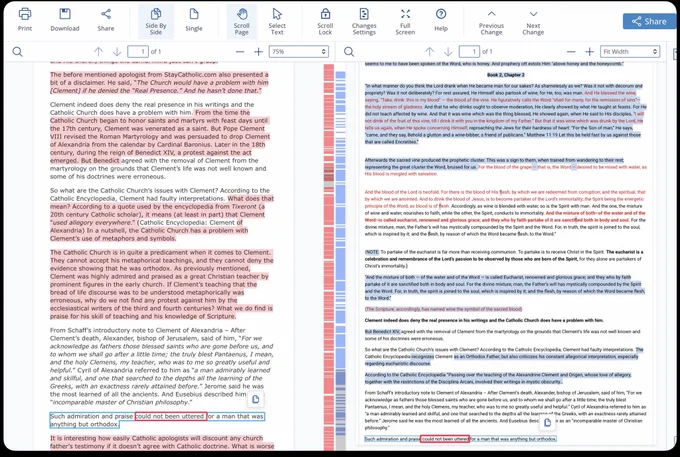Switch to Side By Side view
This screenshot has height=457, width=680.
tap(156, 22)
